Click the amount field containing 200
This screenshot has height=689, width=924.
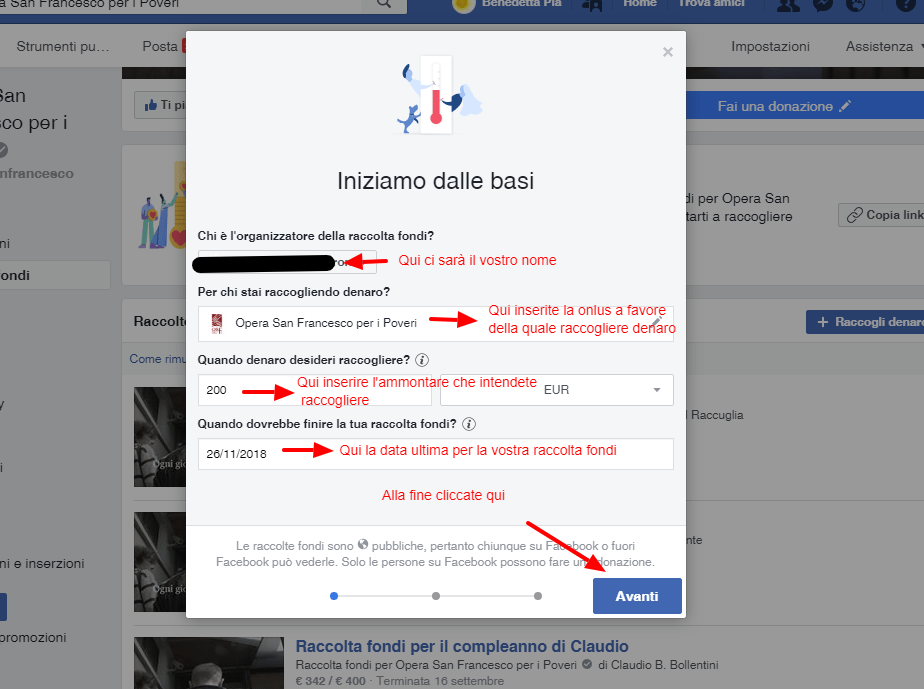pos(315,390)
